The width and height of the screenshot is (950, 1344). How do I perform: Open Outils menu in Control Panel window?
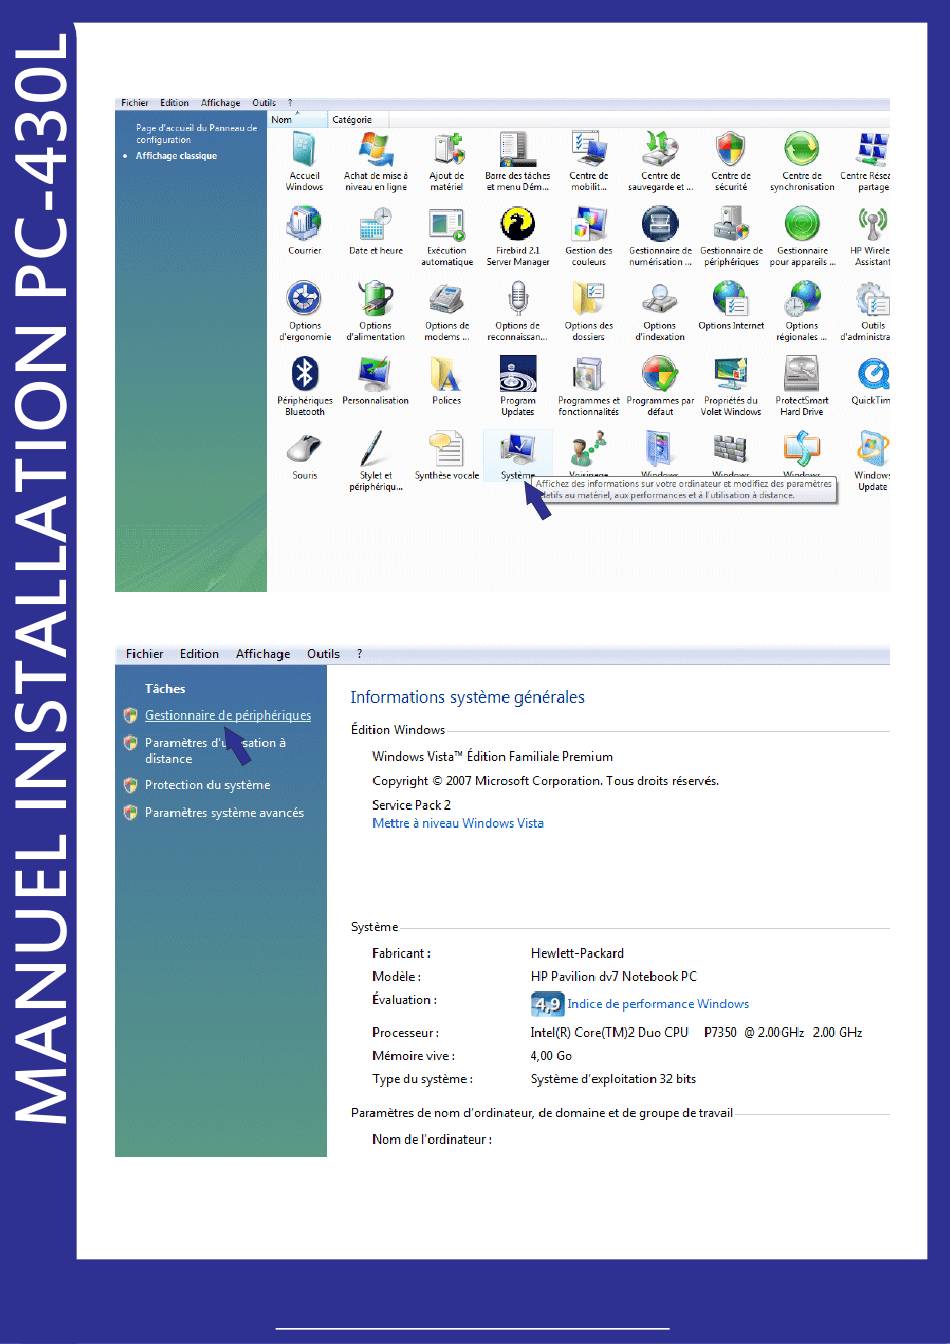pos(264,103)
